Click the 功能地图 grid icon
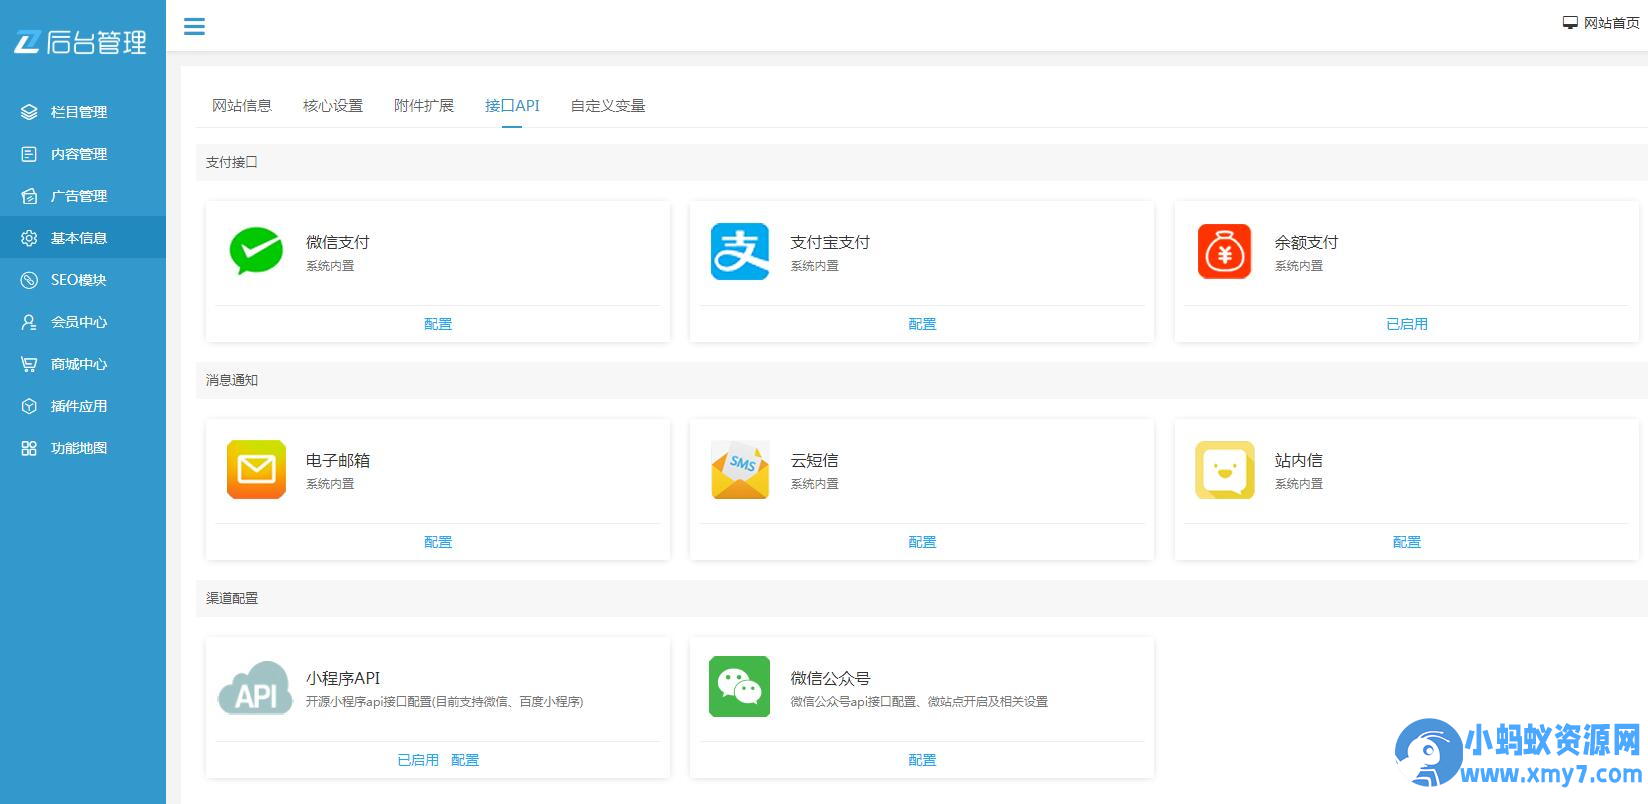Viewport: 1648px width, 804px height. pyautogui.click(x=29, y=448)
